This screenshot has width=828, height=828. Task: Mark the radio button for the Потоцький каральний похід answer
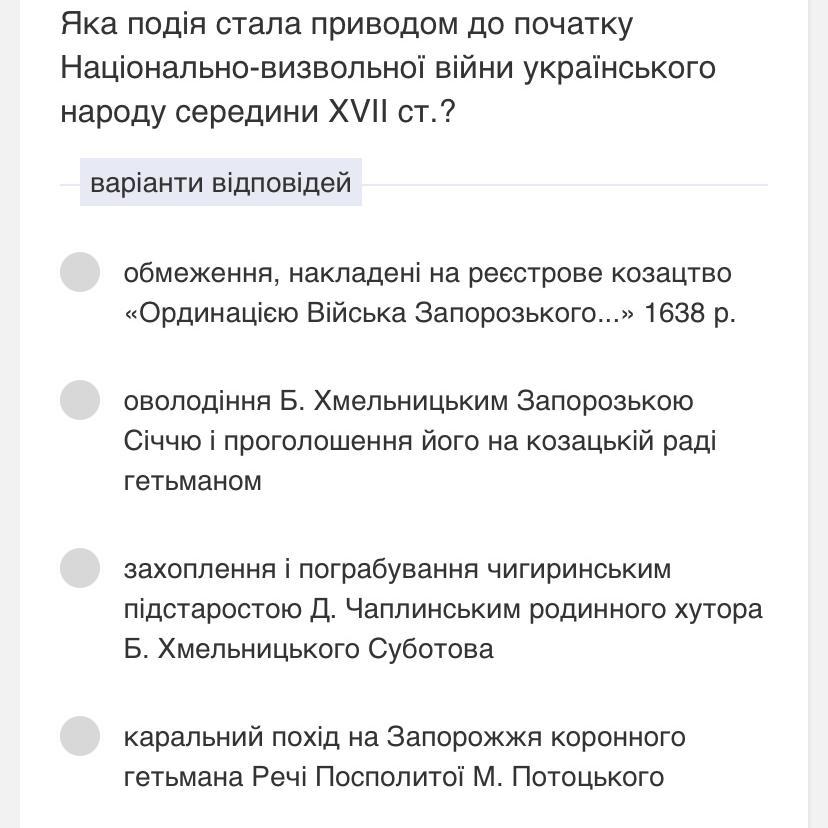[80, 736]
